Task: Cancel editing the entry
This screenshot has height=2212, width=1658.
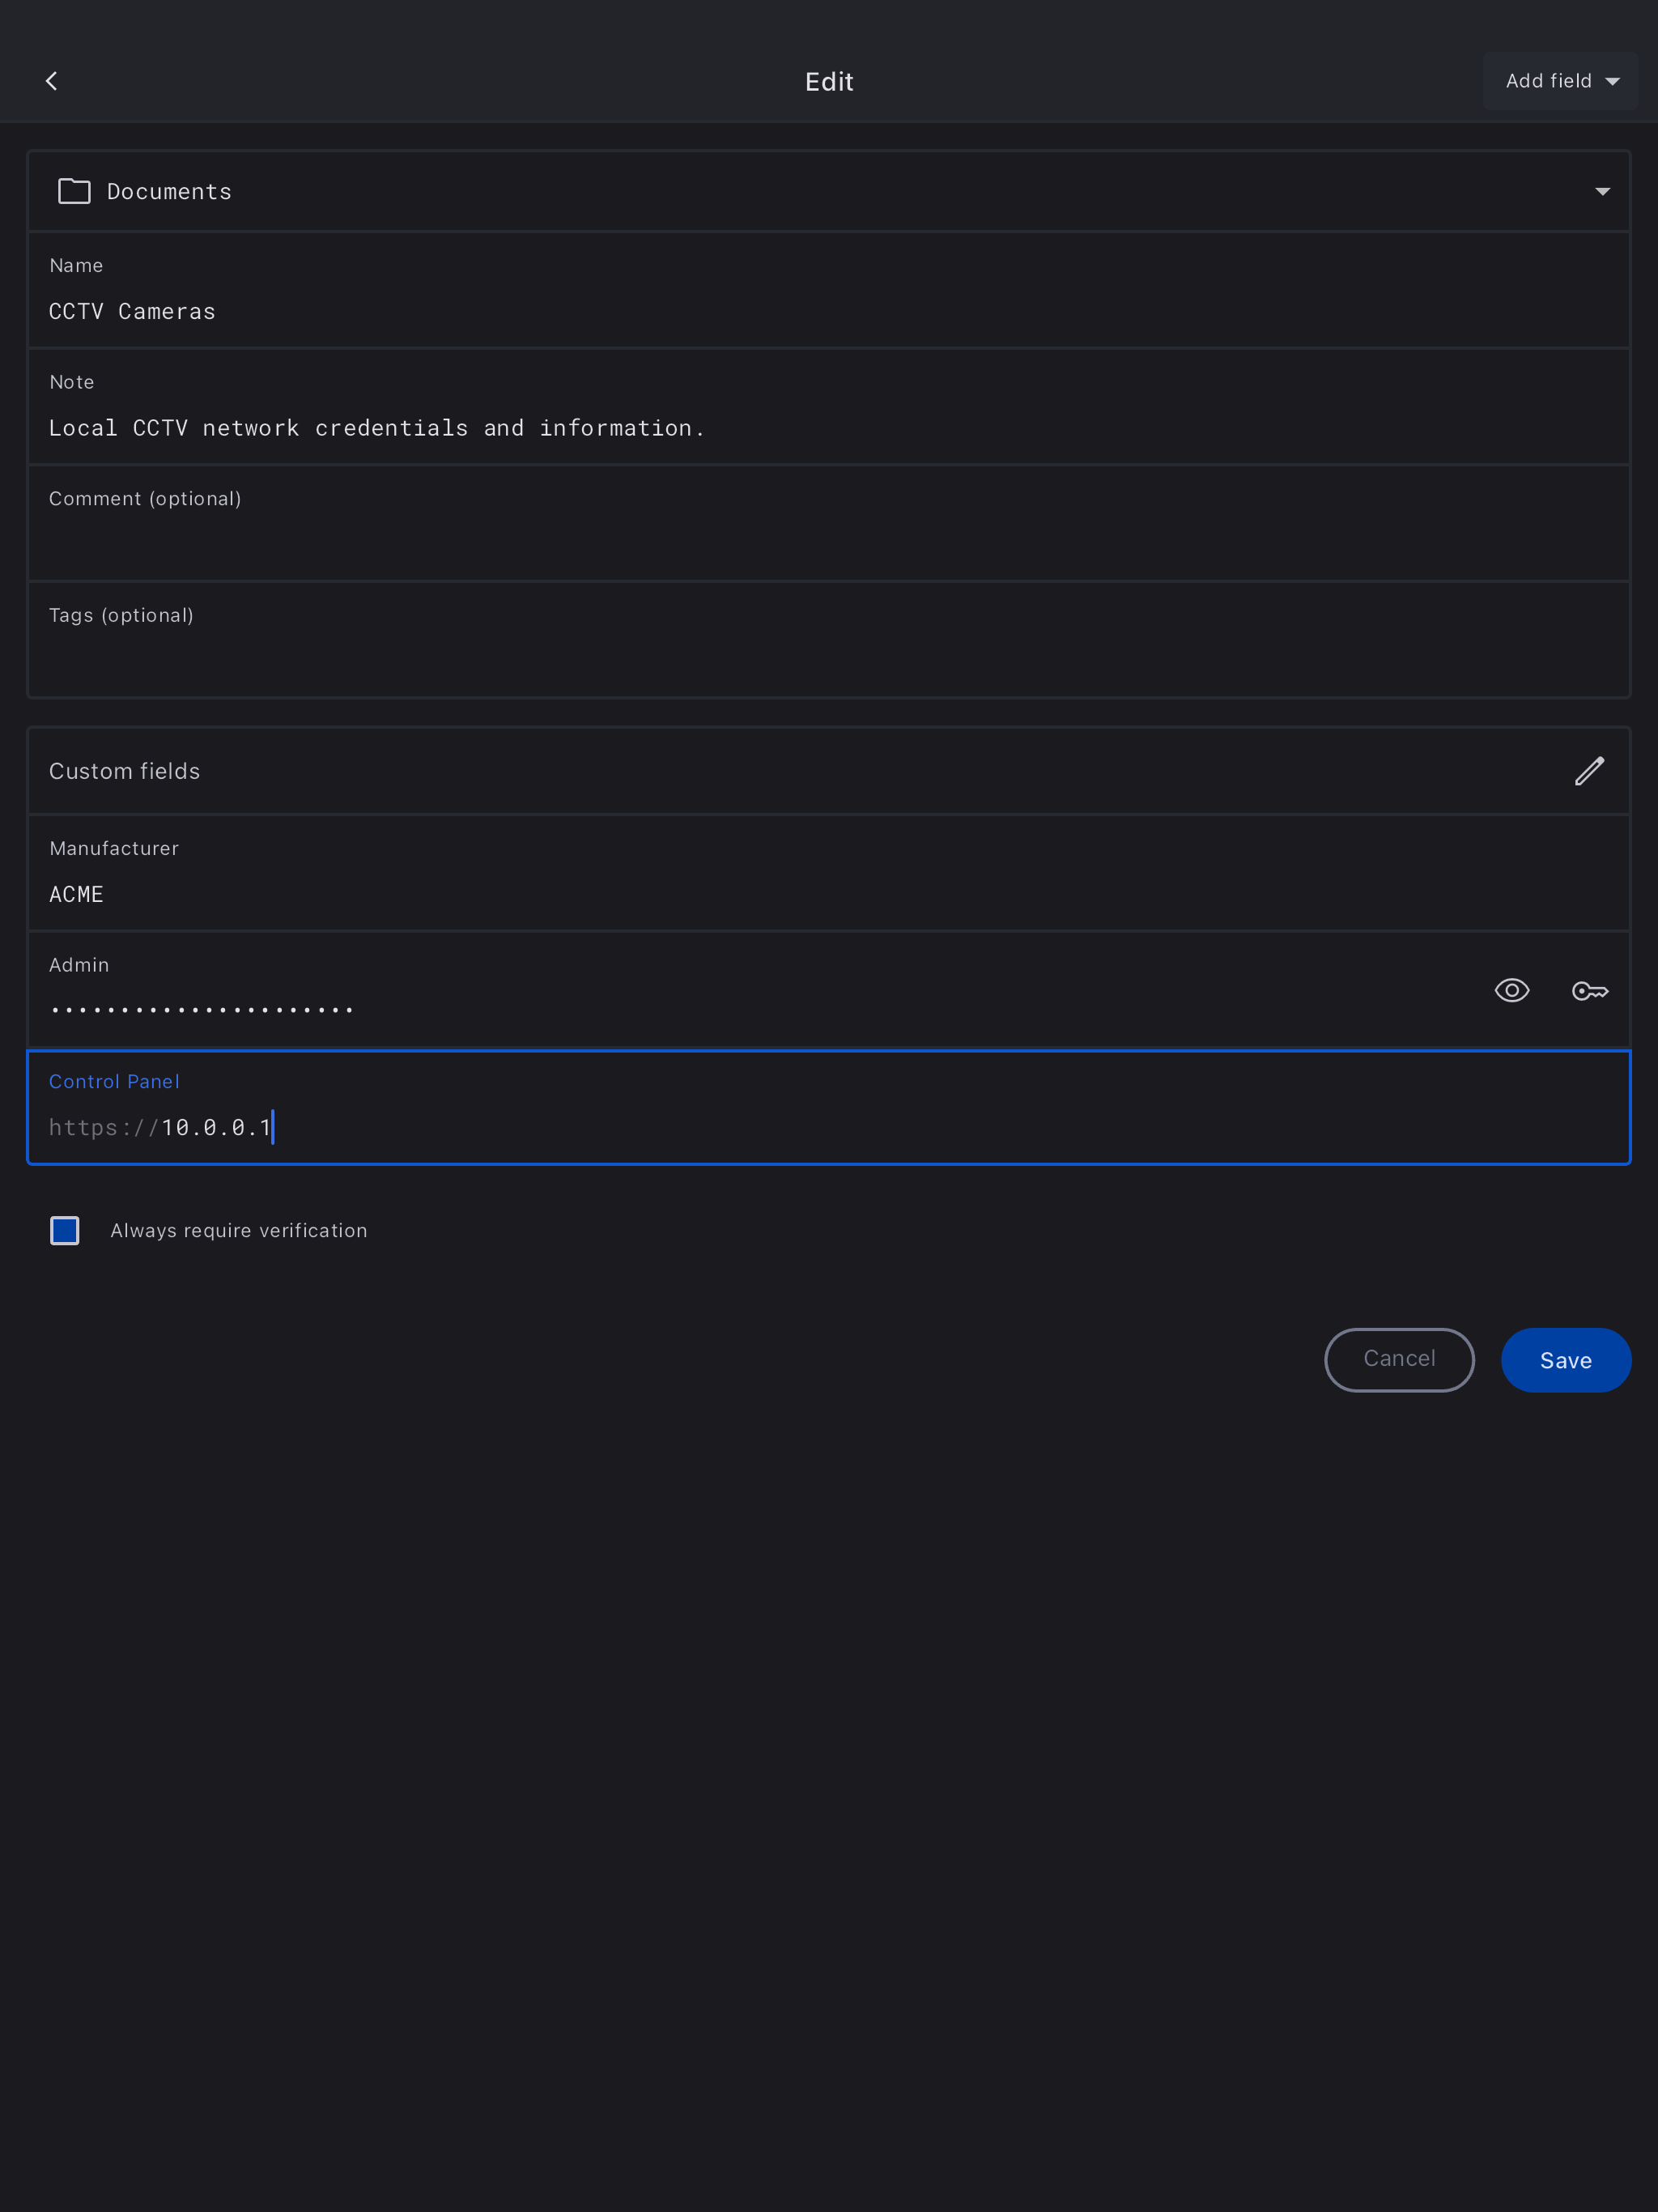Action: tap(1398, 1360)
